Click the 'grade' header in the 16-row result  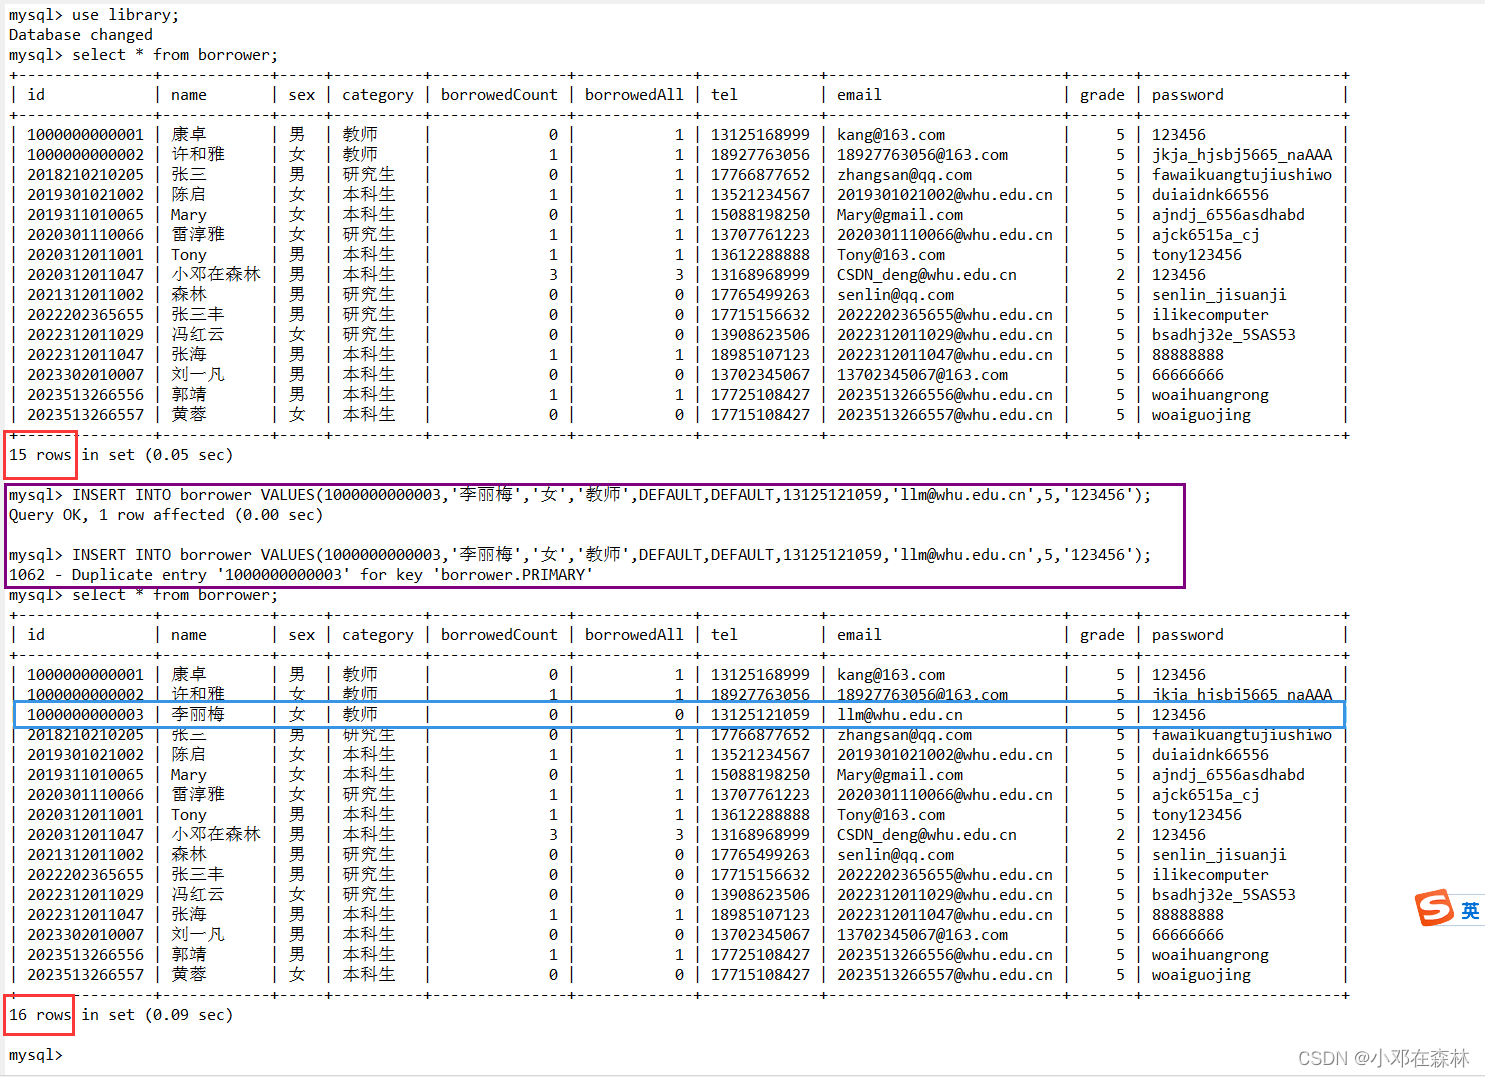tap(1102, 635)
